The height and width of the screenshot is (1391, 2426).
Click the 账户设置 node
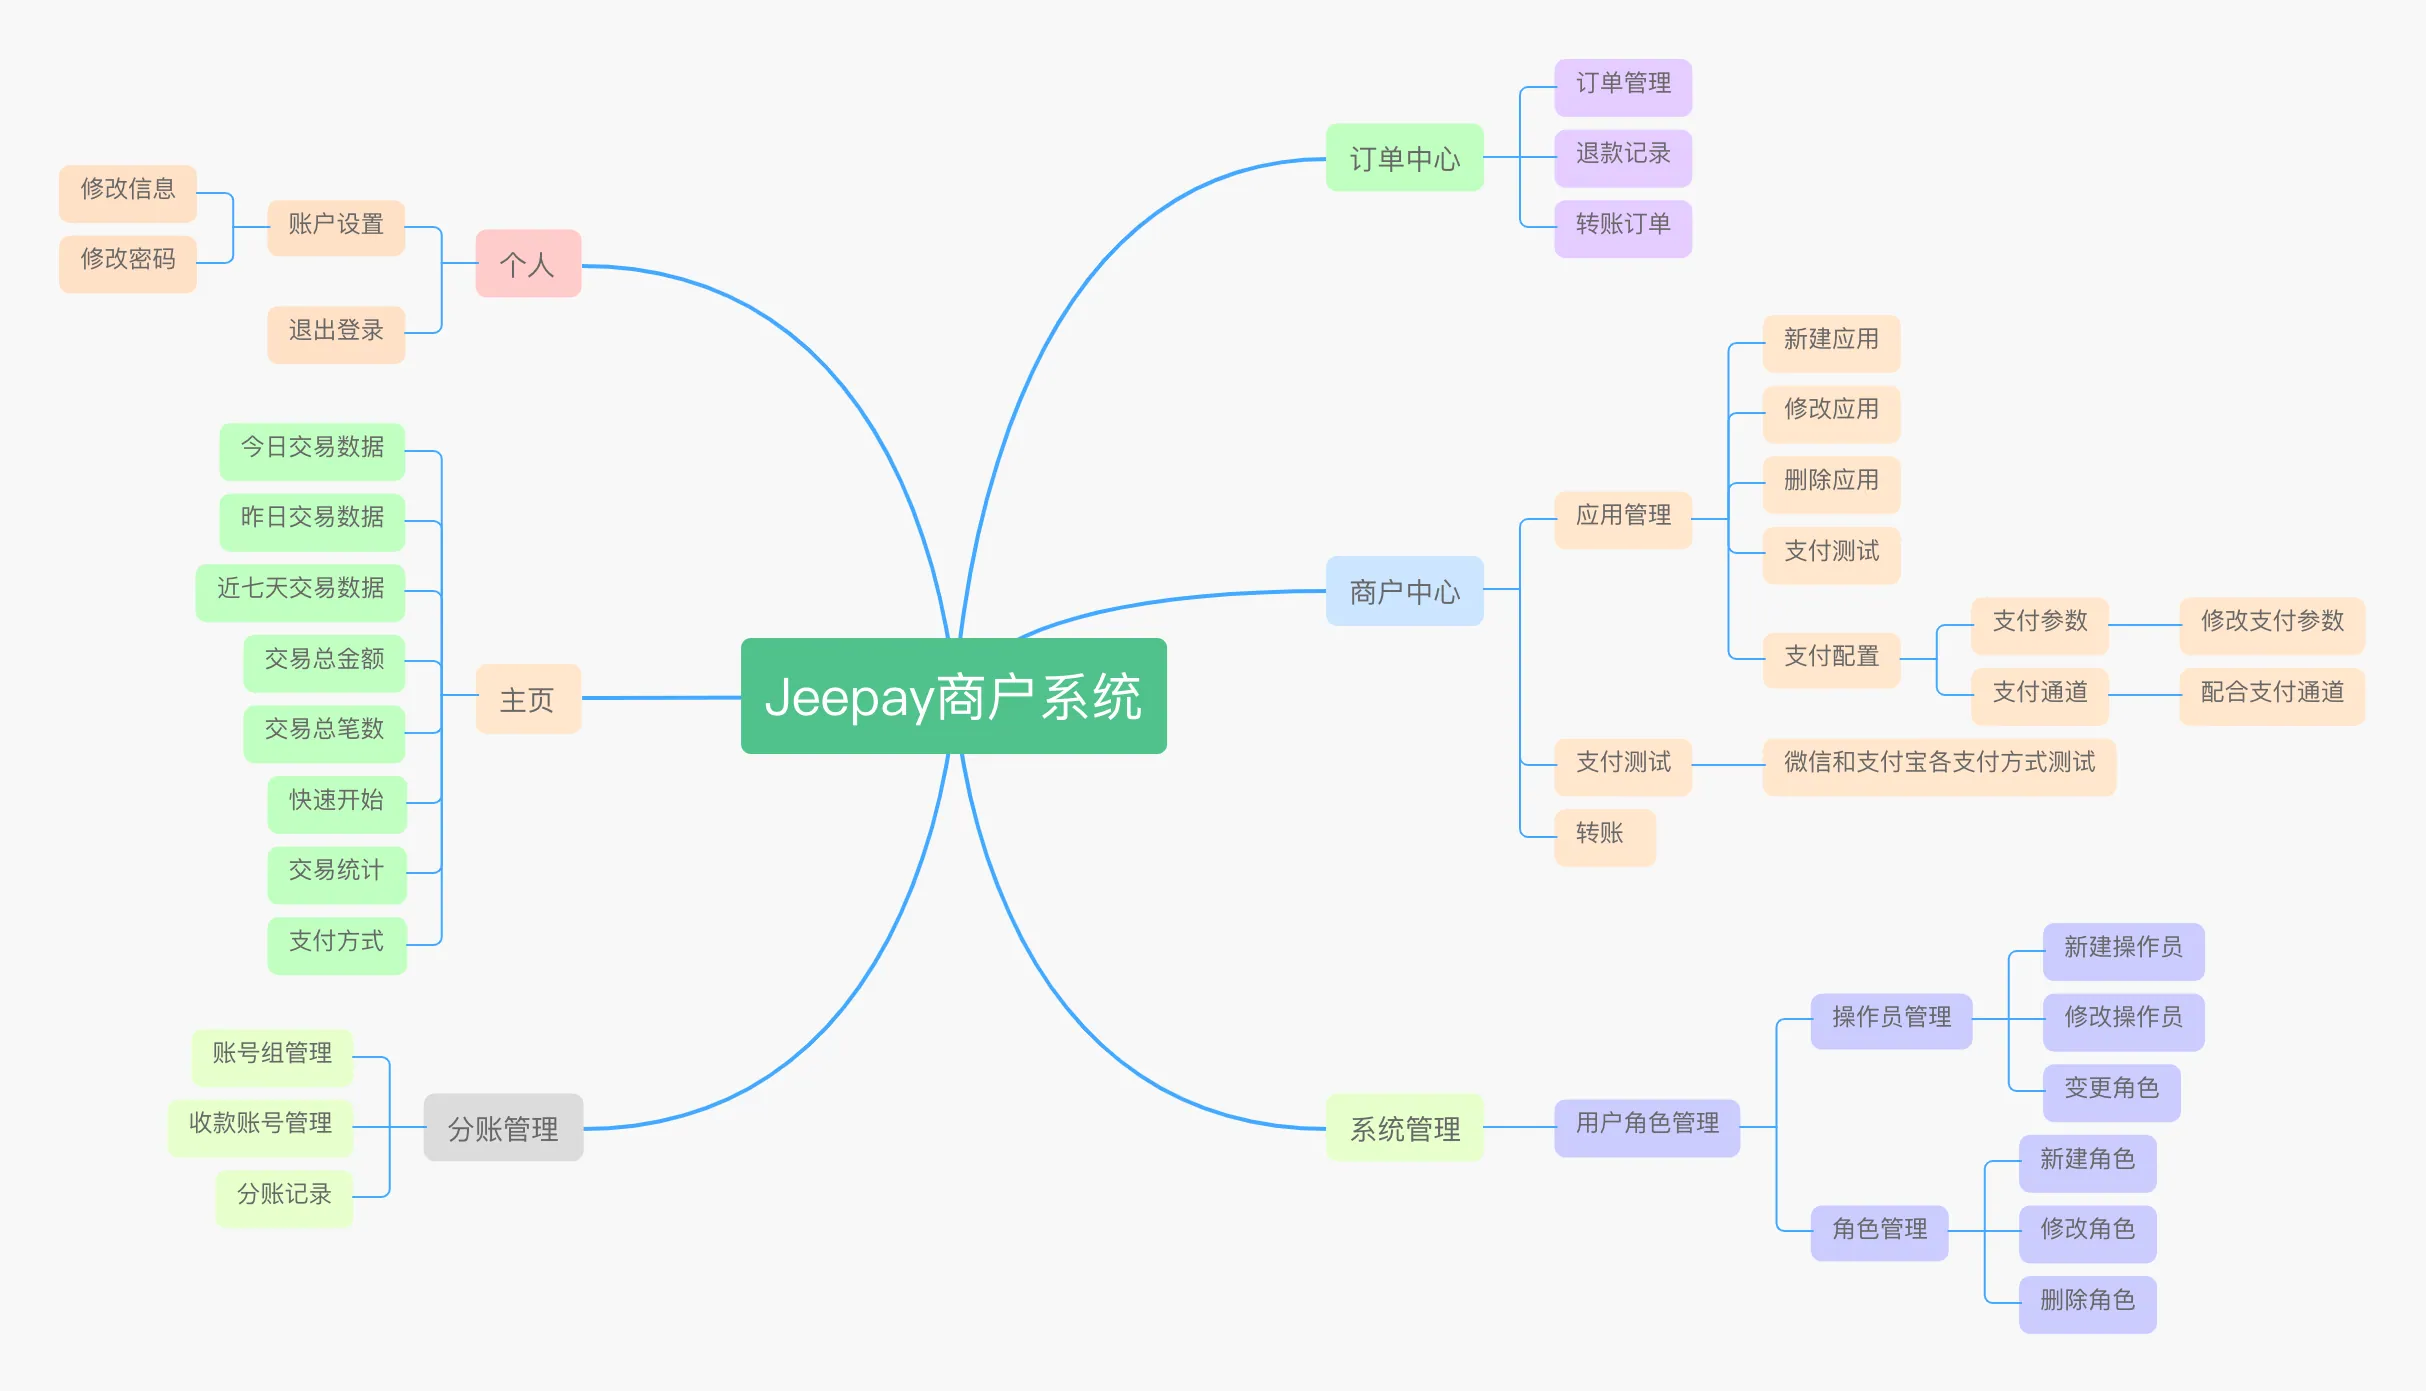click(x=336, y=228)
